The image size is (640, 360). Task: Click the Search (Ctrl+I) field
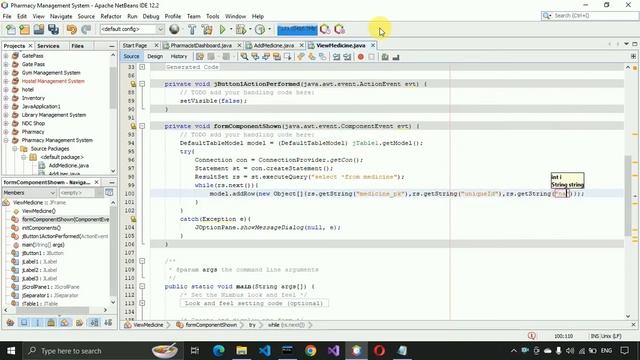[x=590, y=16]
